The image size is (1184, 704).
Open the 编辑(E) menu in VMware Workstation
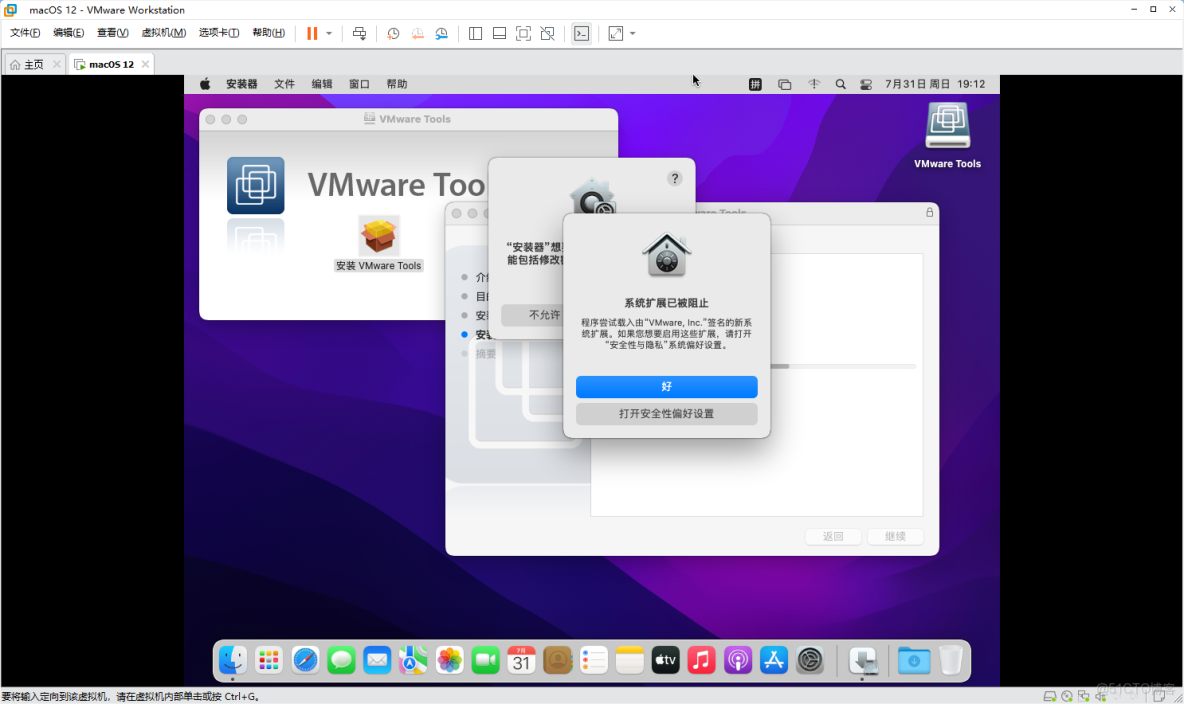pyautogui.click(x=69, y=32)
